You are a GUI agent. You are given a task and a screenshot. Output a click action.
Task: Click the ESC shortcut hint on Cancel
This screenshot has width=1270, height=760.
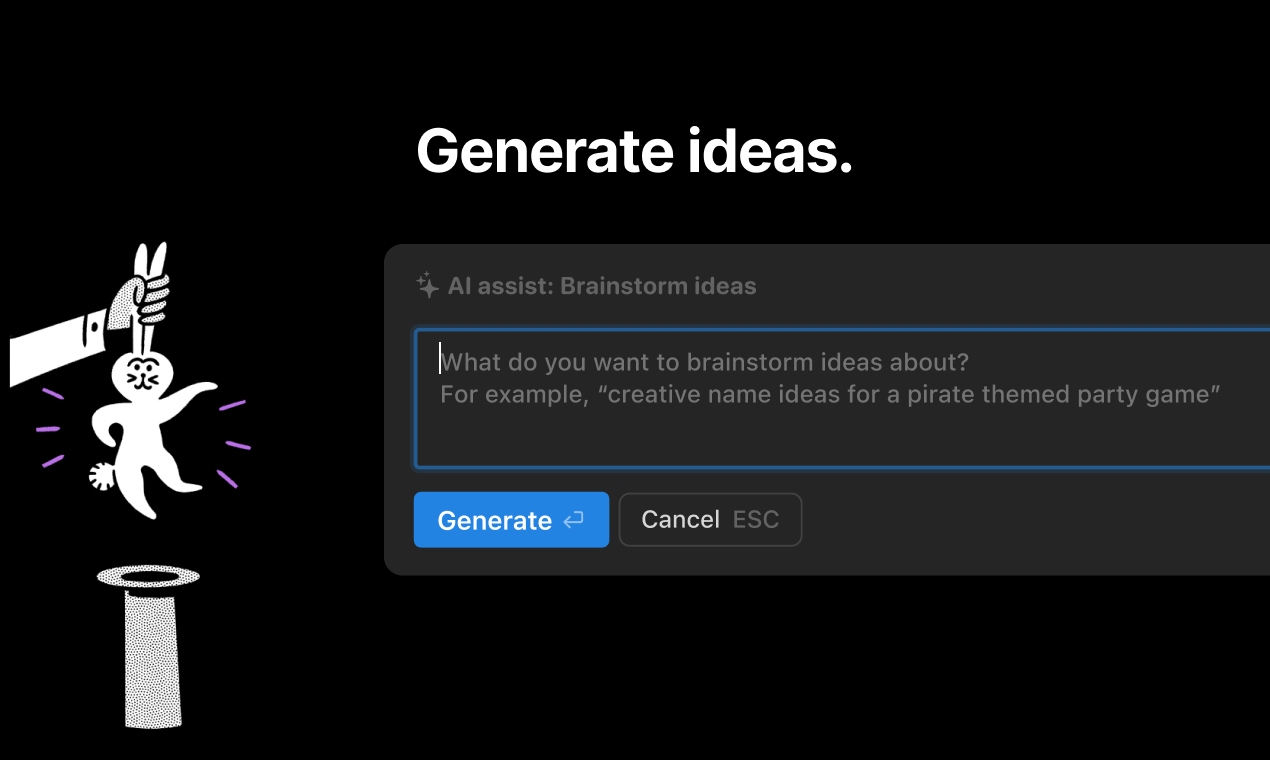pyautogui.click(x=756, y=520)
